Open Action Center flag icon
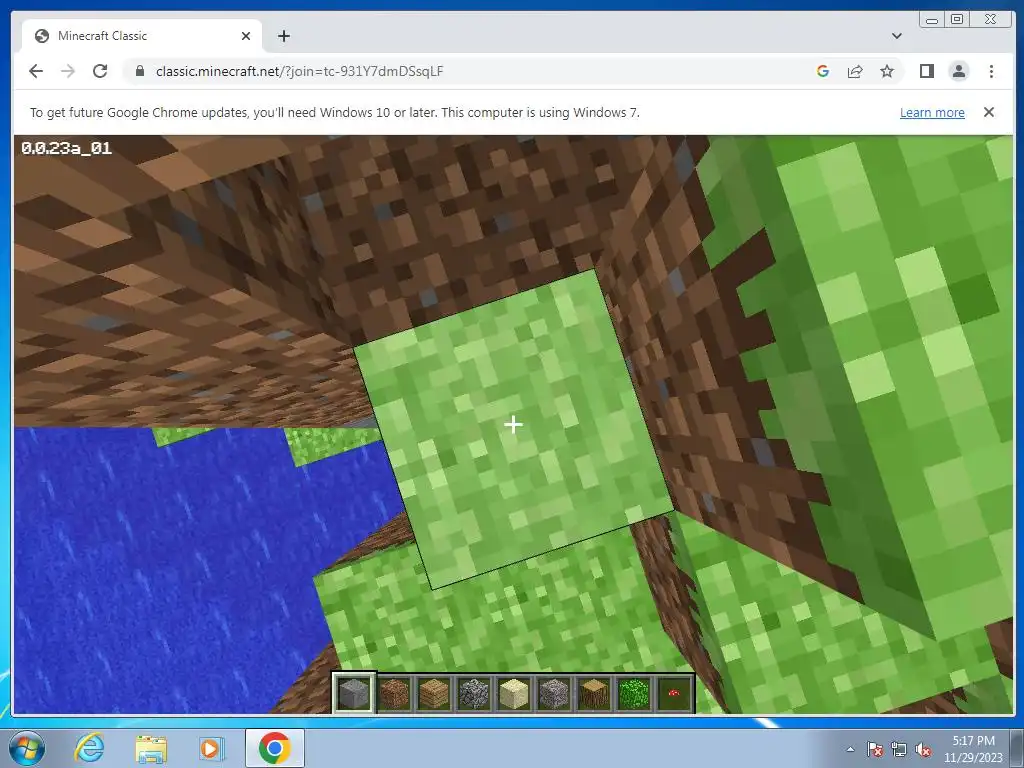 point(874,749)
